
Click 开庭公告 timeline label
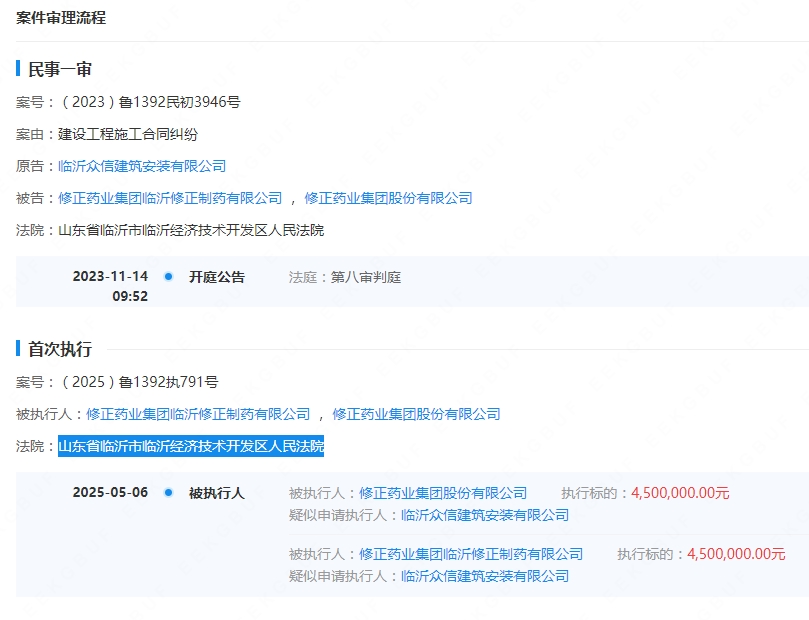click(217, 277)
